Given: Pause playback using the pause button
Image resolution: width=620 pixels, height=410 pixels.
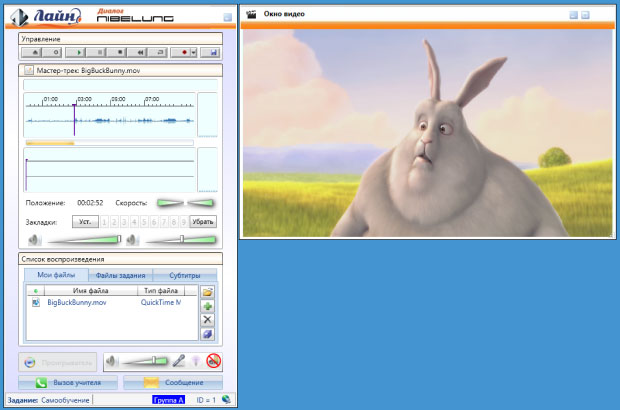Looking at the screenshot, I should pos(96,53).
